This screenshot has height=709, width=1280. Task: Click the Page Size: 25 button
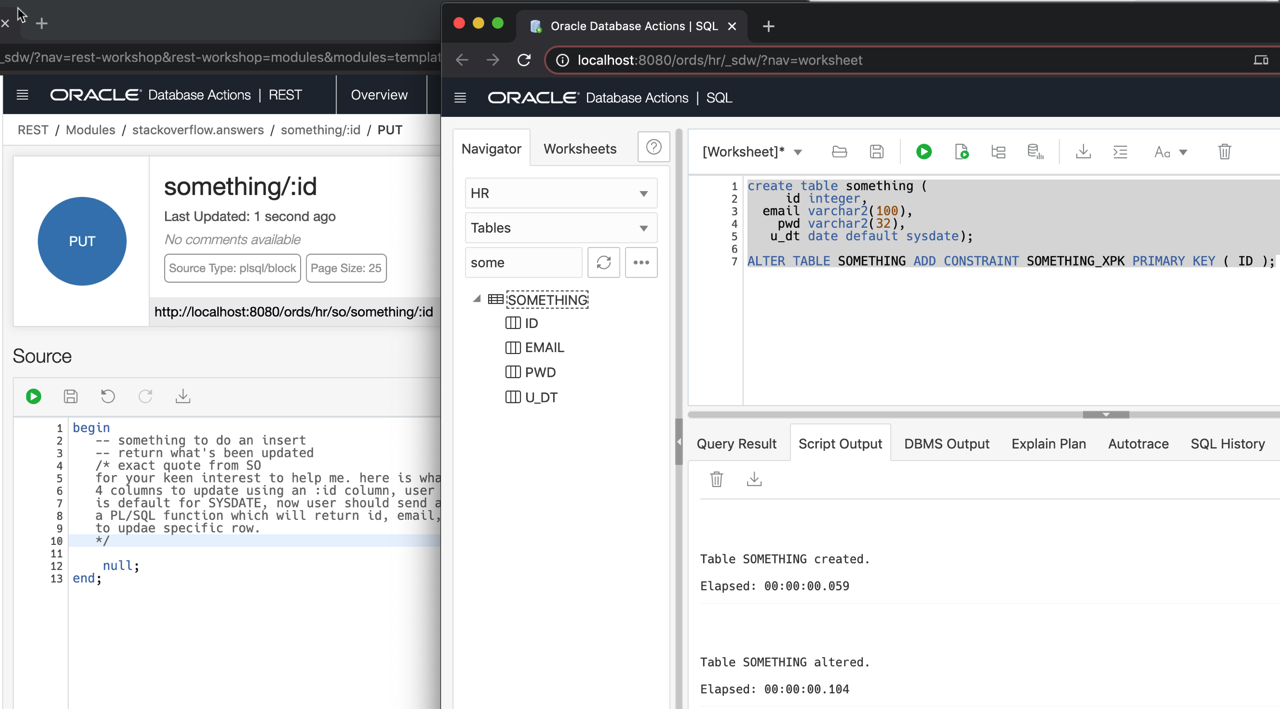click(x=346, y=268)
